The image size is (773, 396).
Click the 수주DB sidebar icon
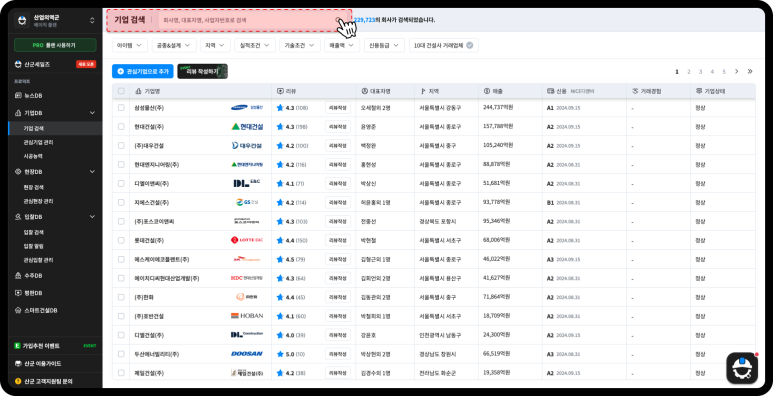point(18,275)
